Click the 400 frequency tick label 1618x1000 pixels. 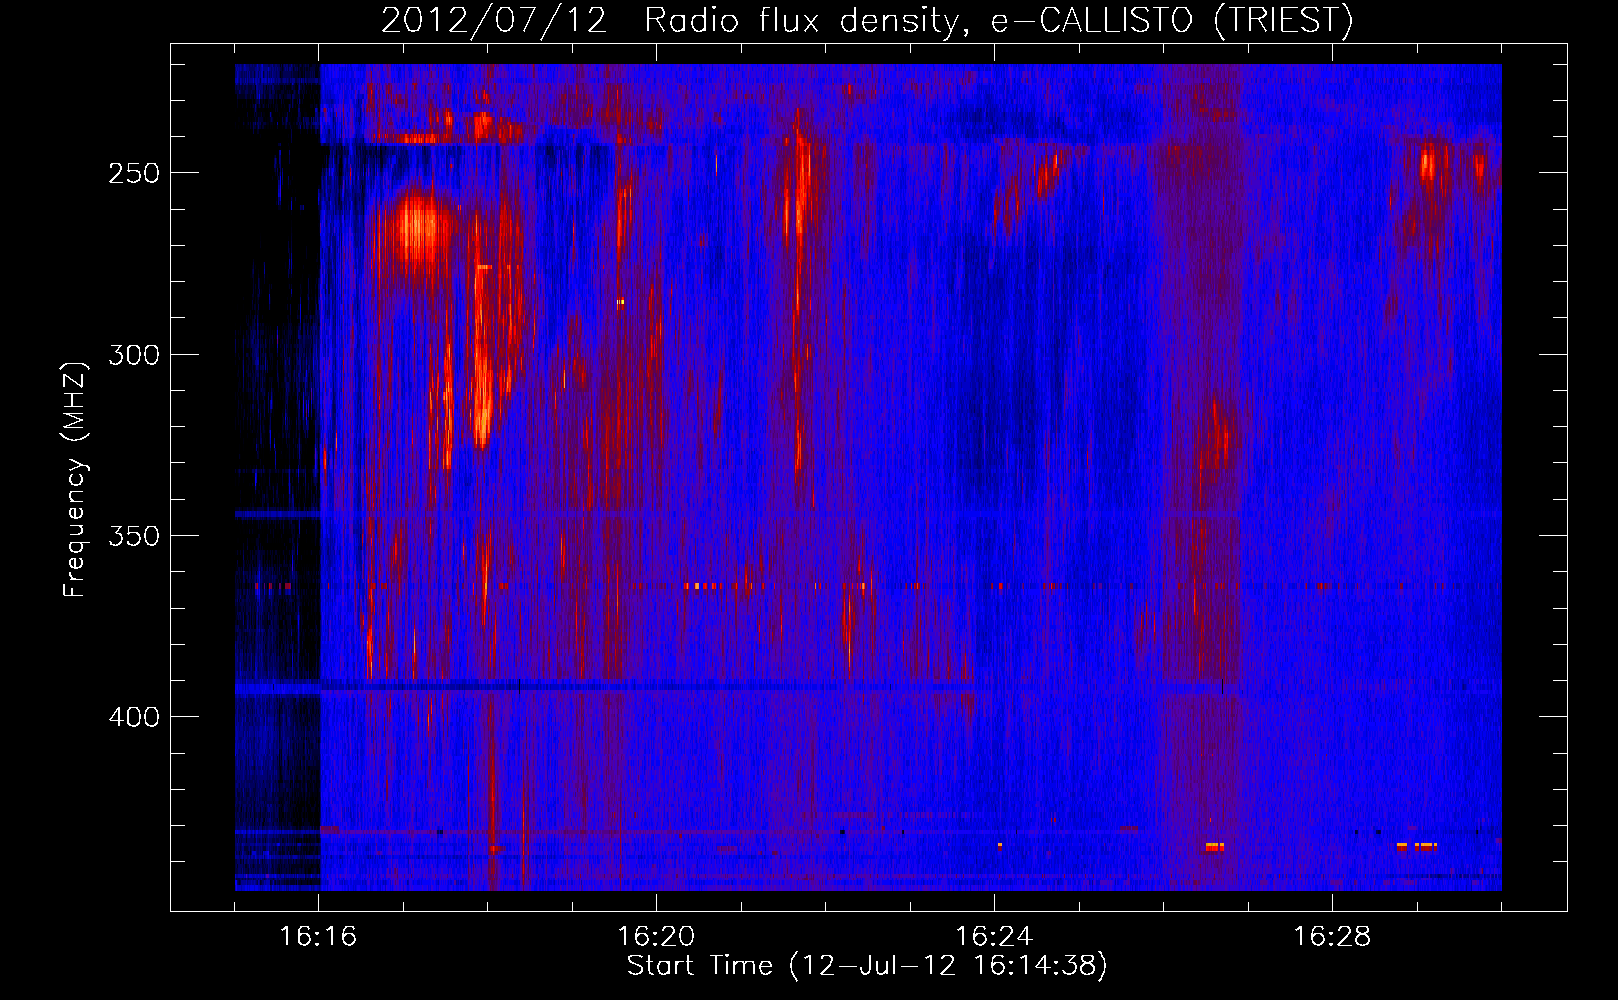point(133,717)
